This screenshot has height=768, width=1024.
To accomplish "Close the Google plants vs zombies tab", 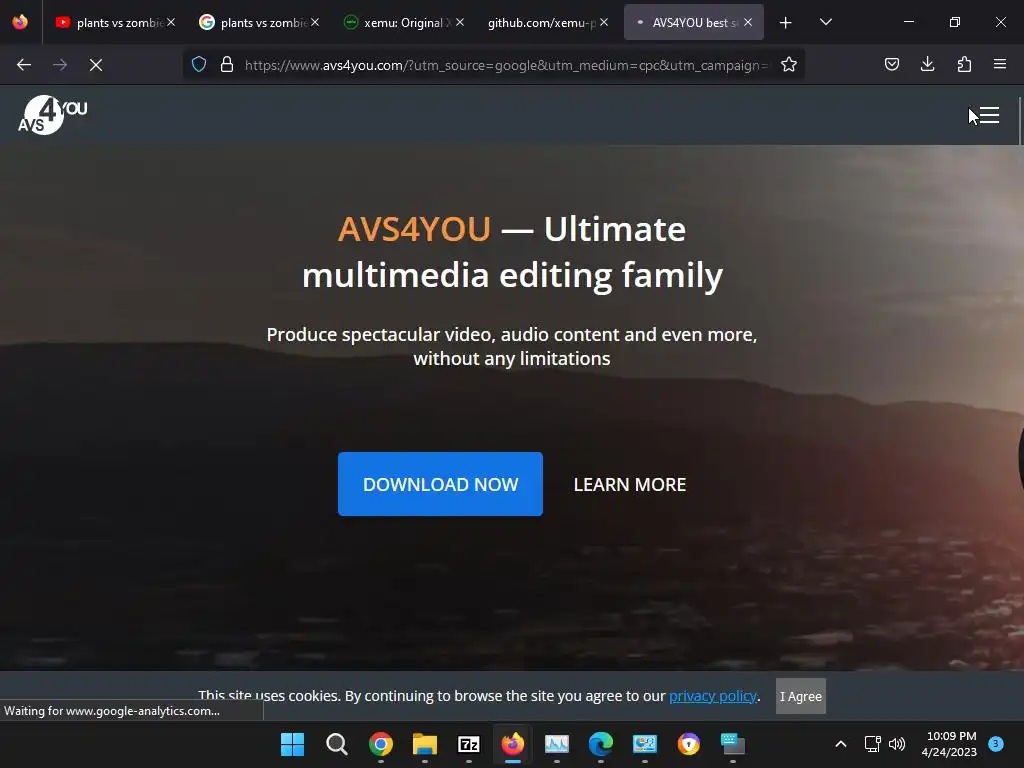I will pyautogui.click(x=315, y=22).
